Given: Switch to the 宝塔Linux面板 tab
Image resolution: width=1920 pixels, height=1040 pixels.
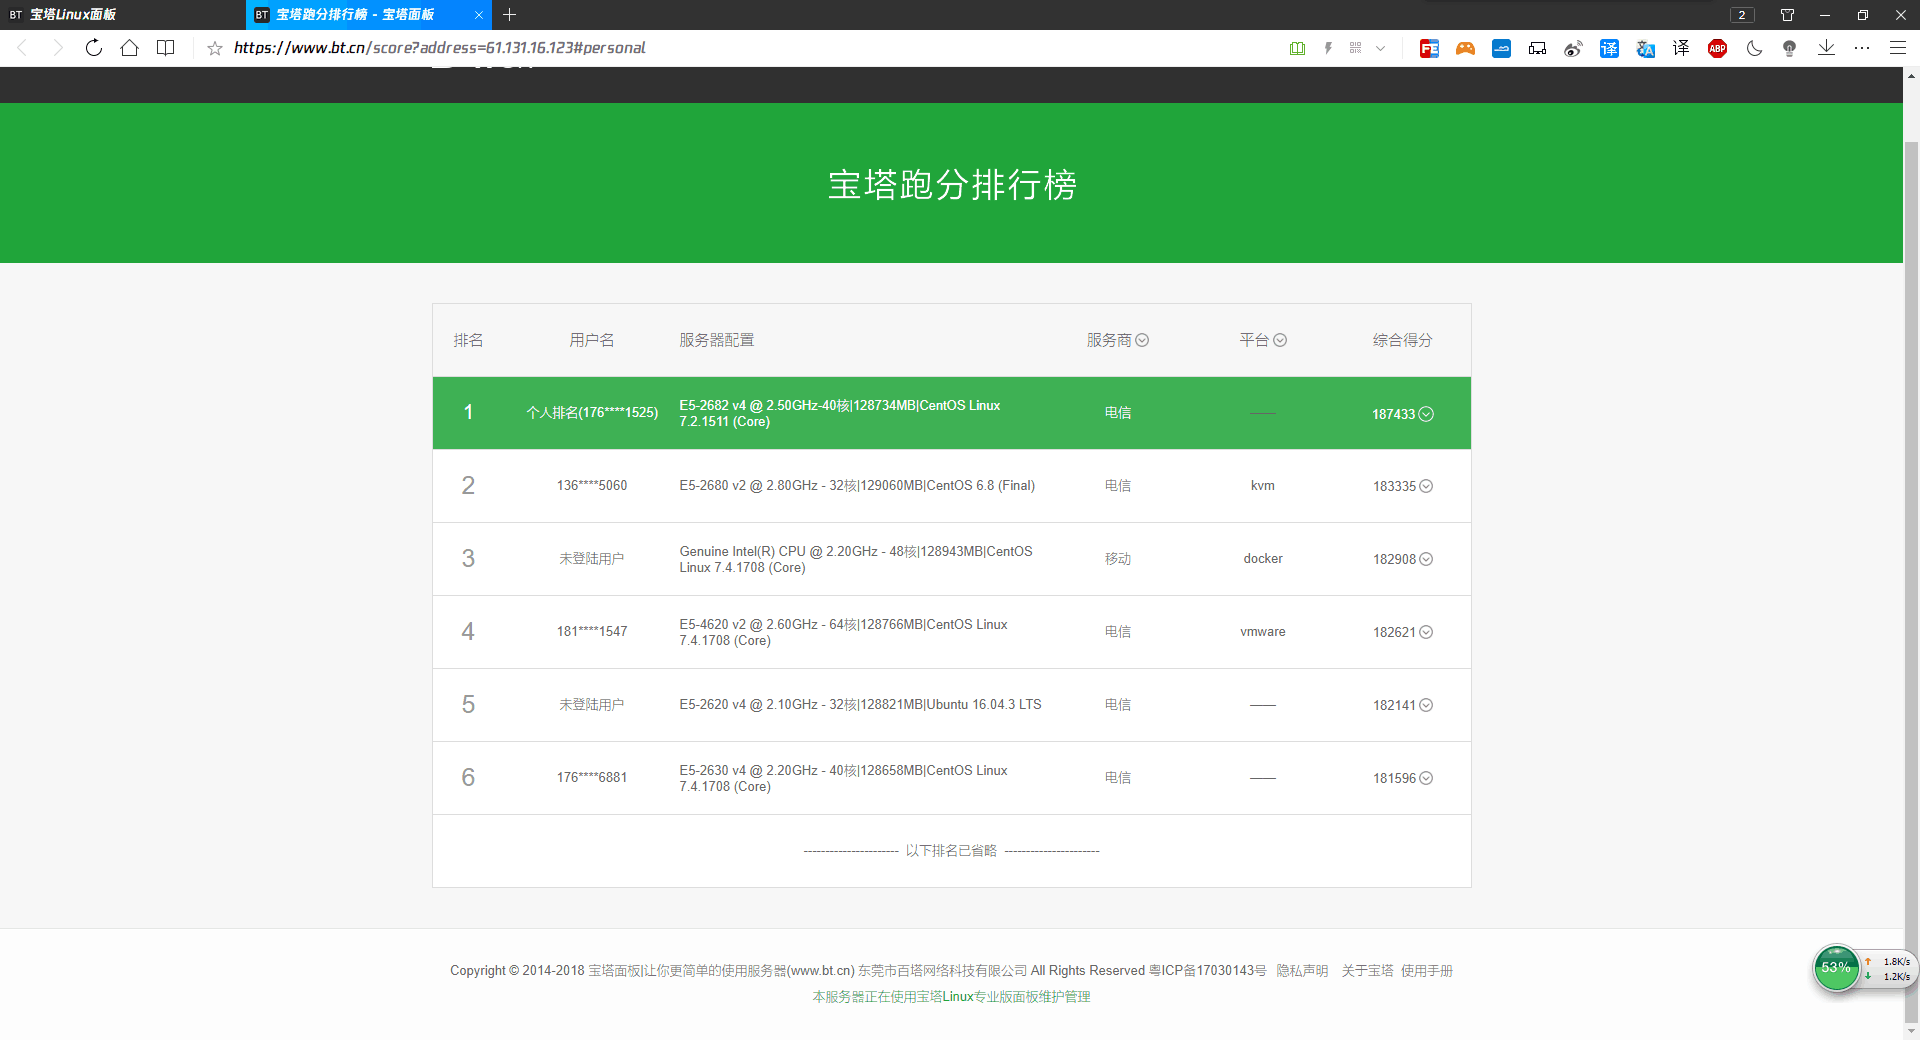Looking at the screenshot, I should (122, 15).
